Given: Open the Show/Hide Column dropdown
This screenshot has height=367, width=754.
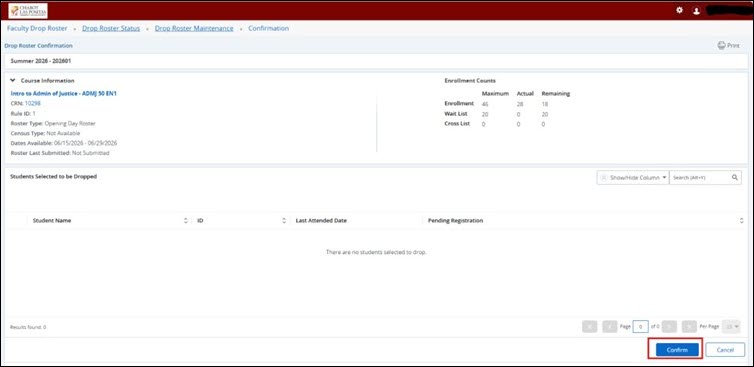Looking at the screenshot, I should (x=633, y=177).
